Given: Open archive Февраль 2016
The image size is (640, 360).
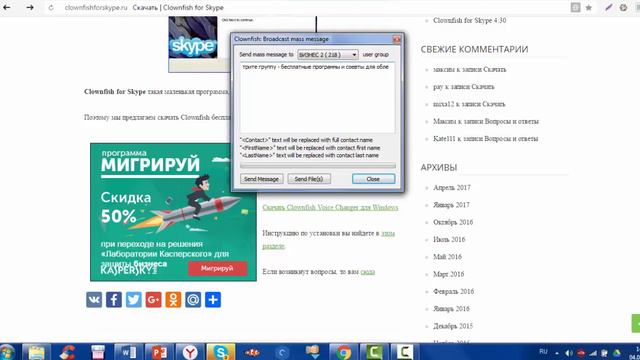Looking at the screenshot, I should pyautogui.click(x=453, y=291).
